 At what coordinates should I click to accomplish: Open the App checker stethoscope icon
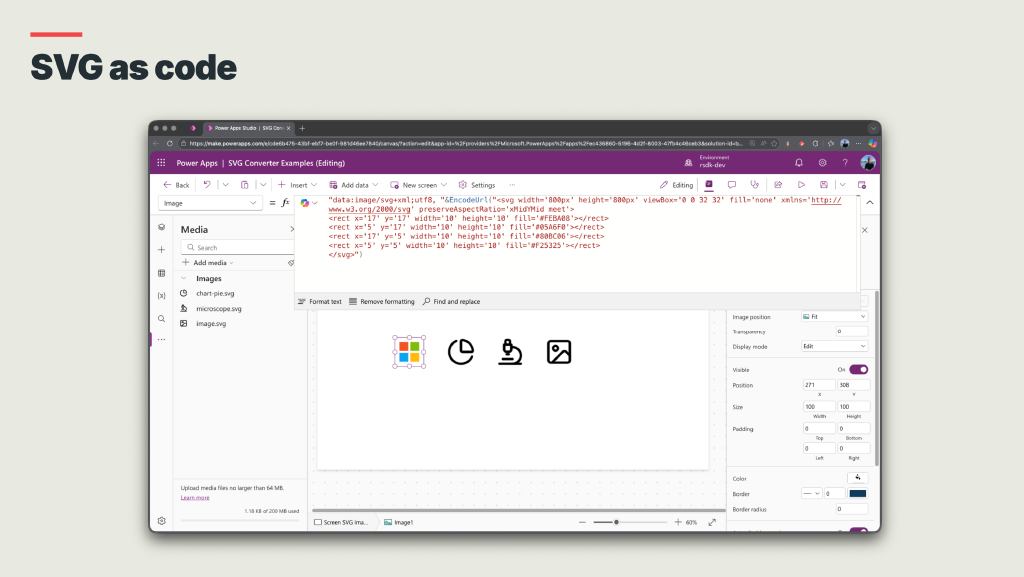(754, 185)
